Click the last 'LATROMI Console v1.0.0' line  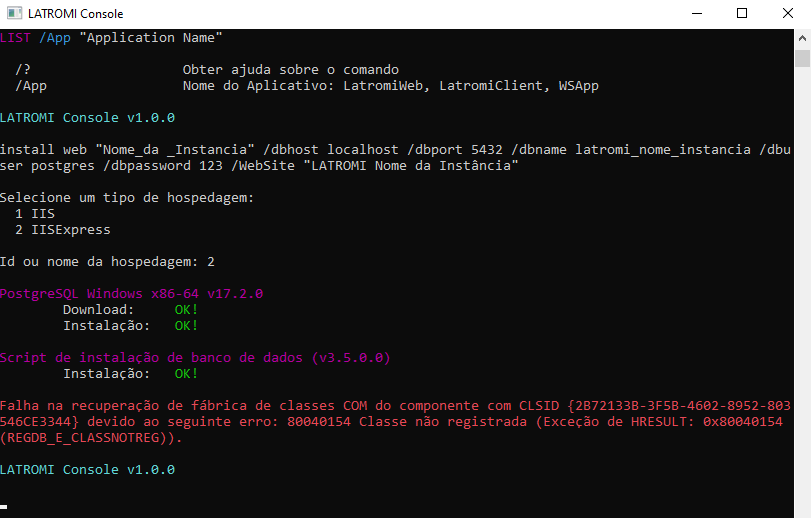(87, 470)
